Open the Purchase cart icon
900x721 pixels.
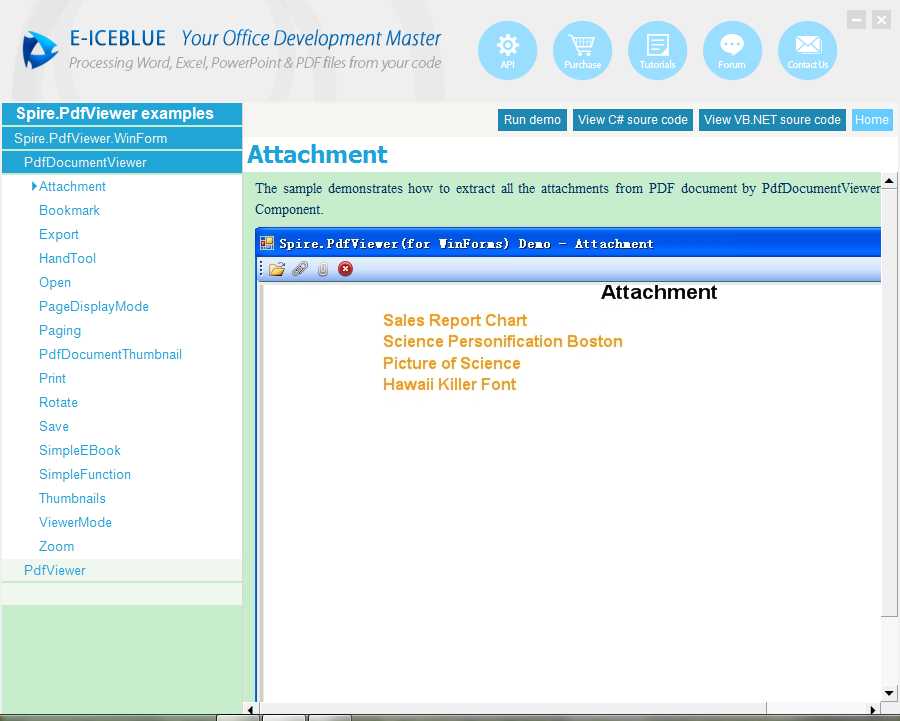click(582, 51)
